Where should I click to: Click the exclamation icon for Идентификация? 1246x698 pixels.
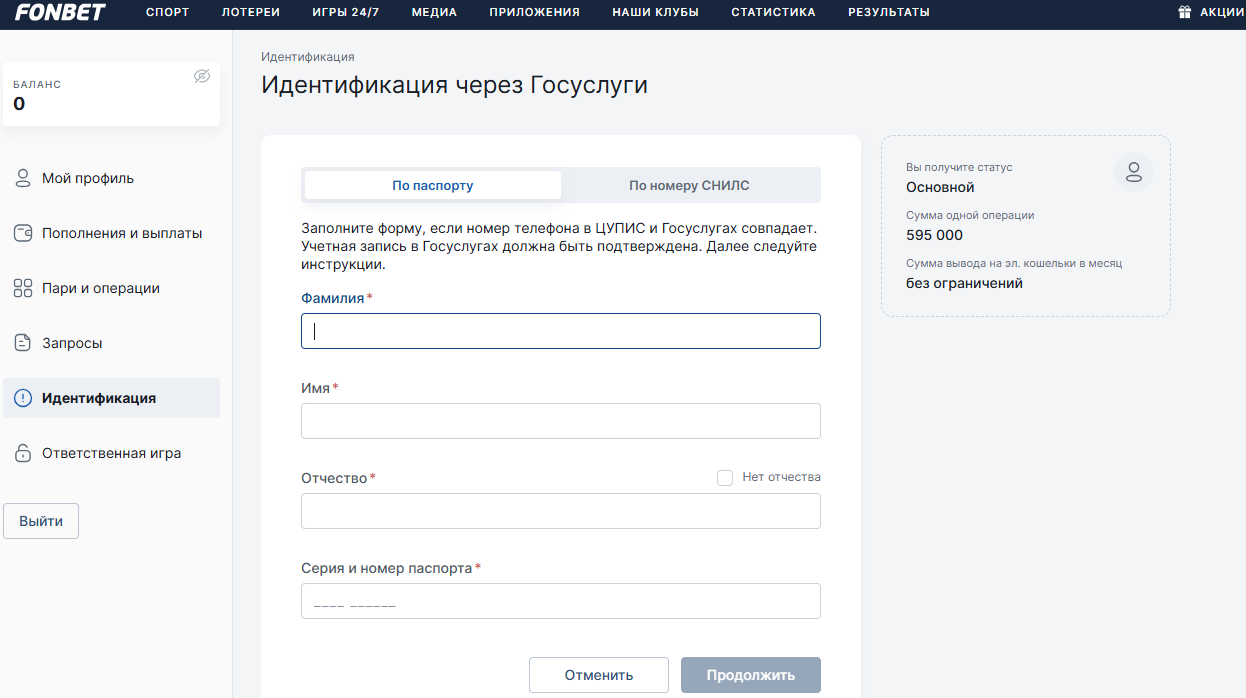(23, 398)
